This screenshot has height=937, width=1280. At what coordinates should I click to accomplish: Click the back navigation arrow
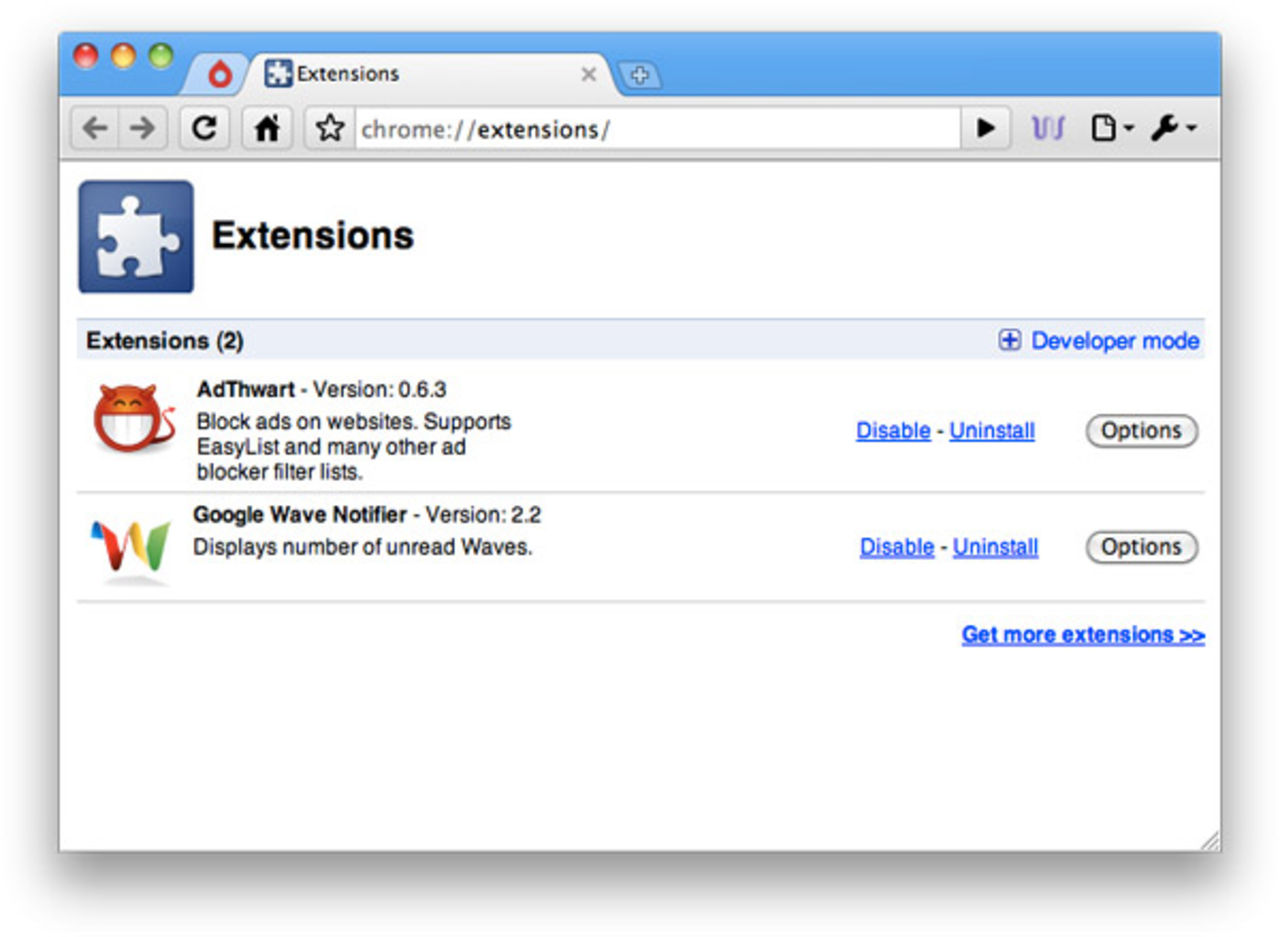coord(95,128)
